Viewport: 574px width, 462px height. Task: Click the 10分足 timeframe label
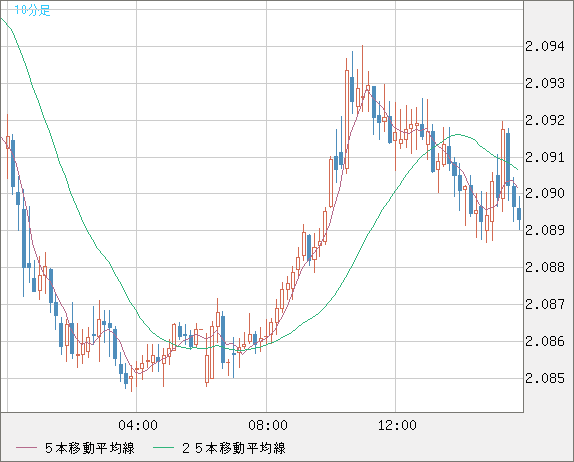[x=32, y=10]
